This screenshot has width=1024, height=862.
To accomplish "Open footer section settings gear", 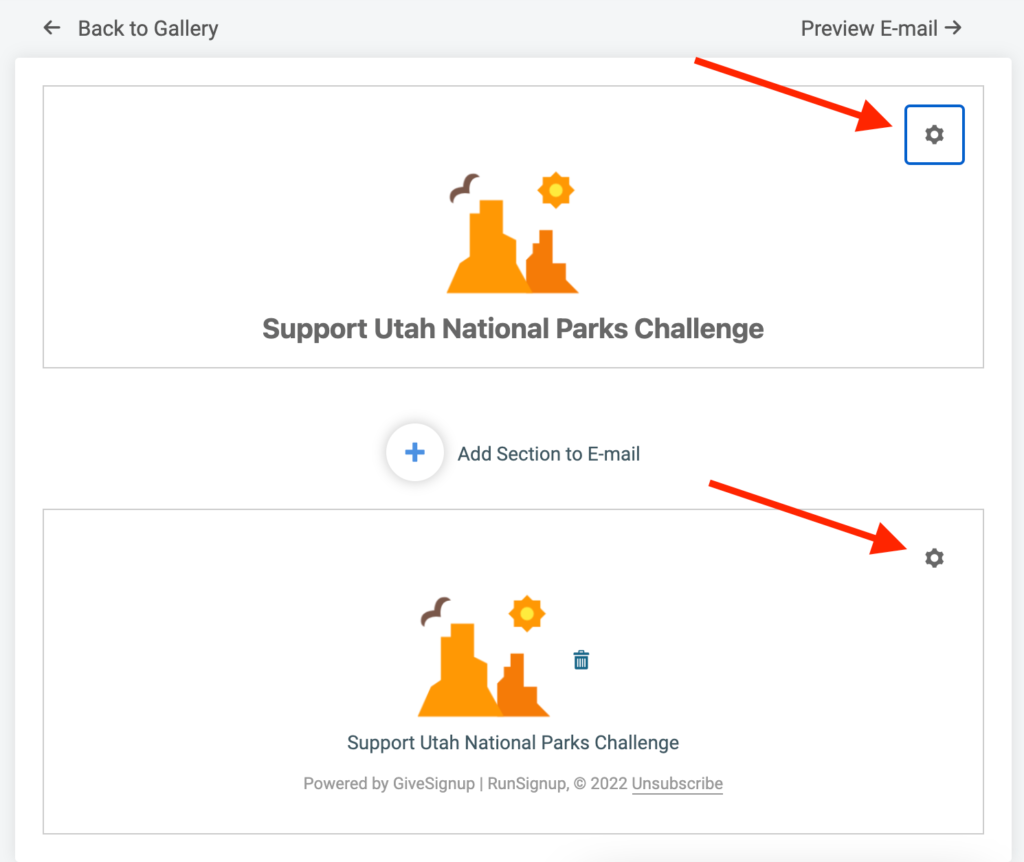I will coord(934,558).
